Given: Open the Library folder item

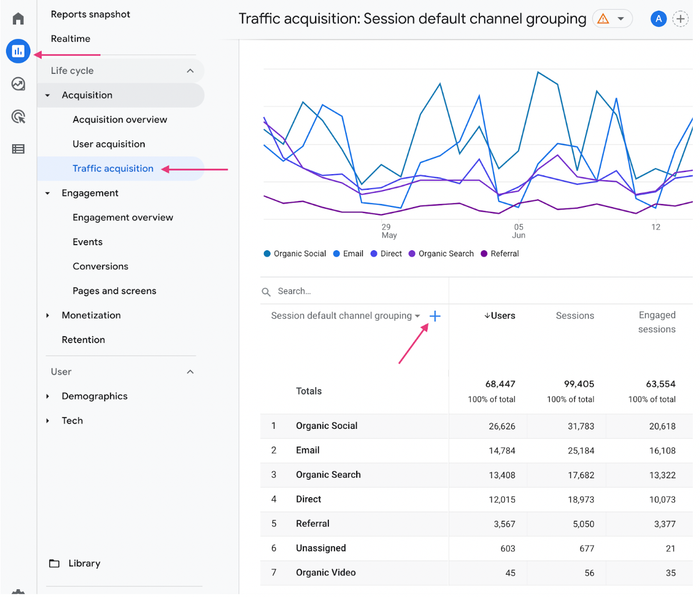Looking at the screenshot, I should click(84, 563).
